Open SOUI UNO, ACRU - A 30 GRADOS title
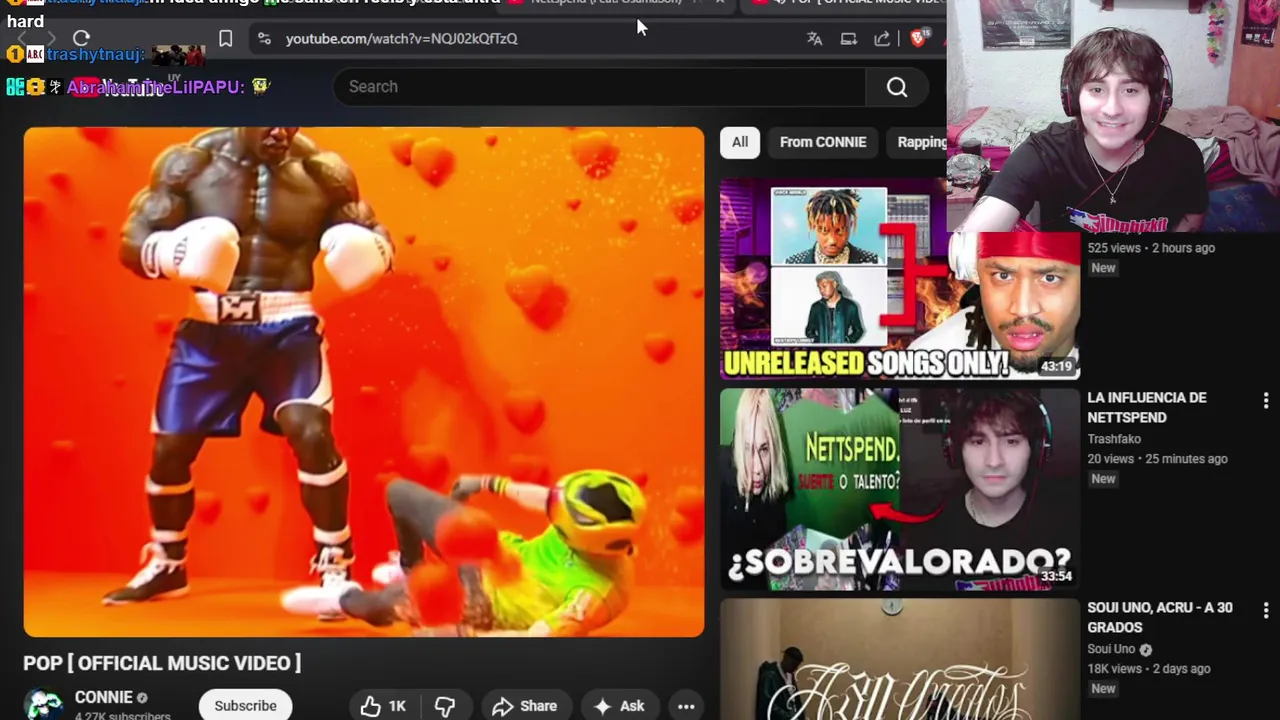 tap(1160, 618)
